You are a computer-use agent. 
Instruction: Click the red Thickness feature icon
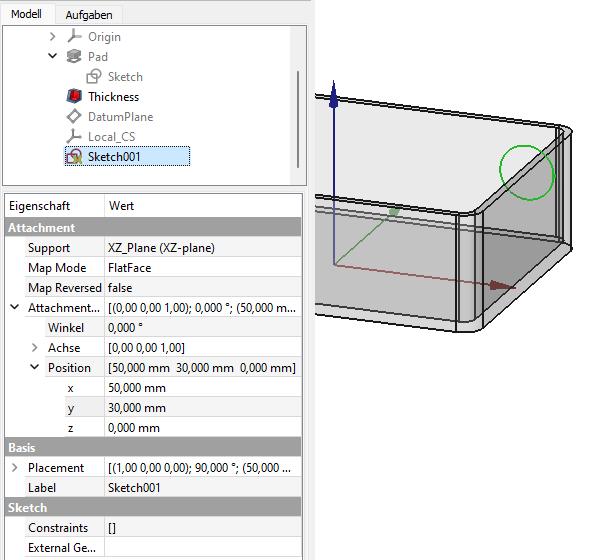[x=73, y=97]
